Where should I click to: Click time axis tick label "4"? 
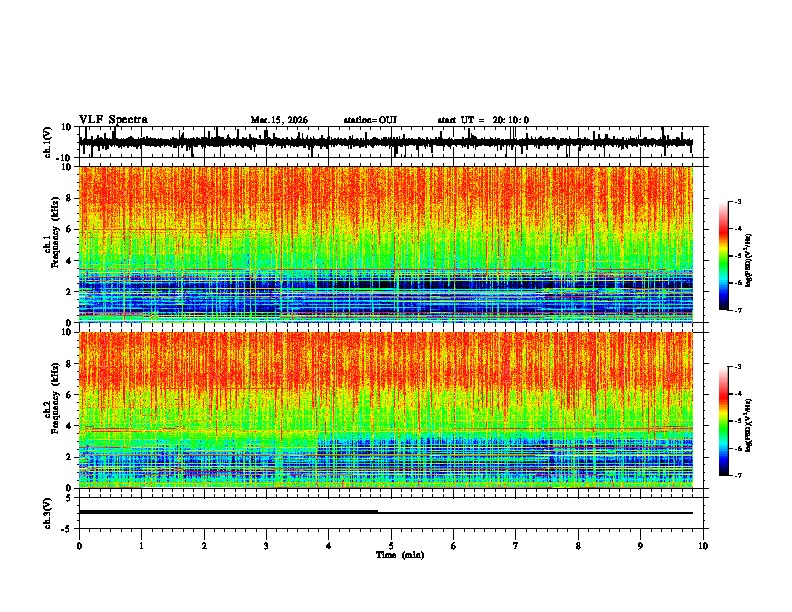[x=329, y=546]
